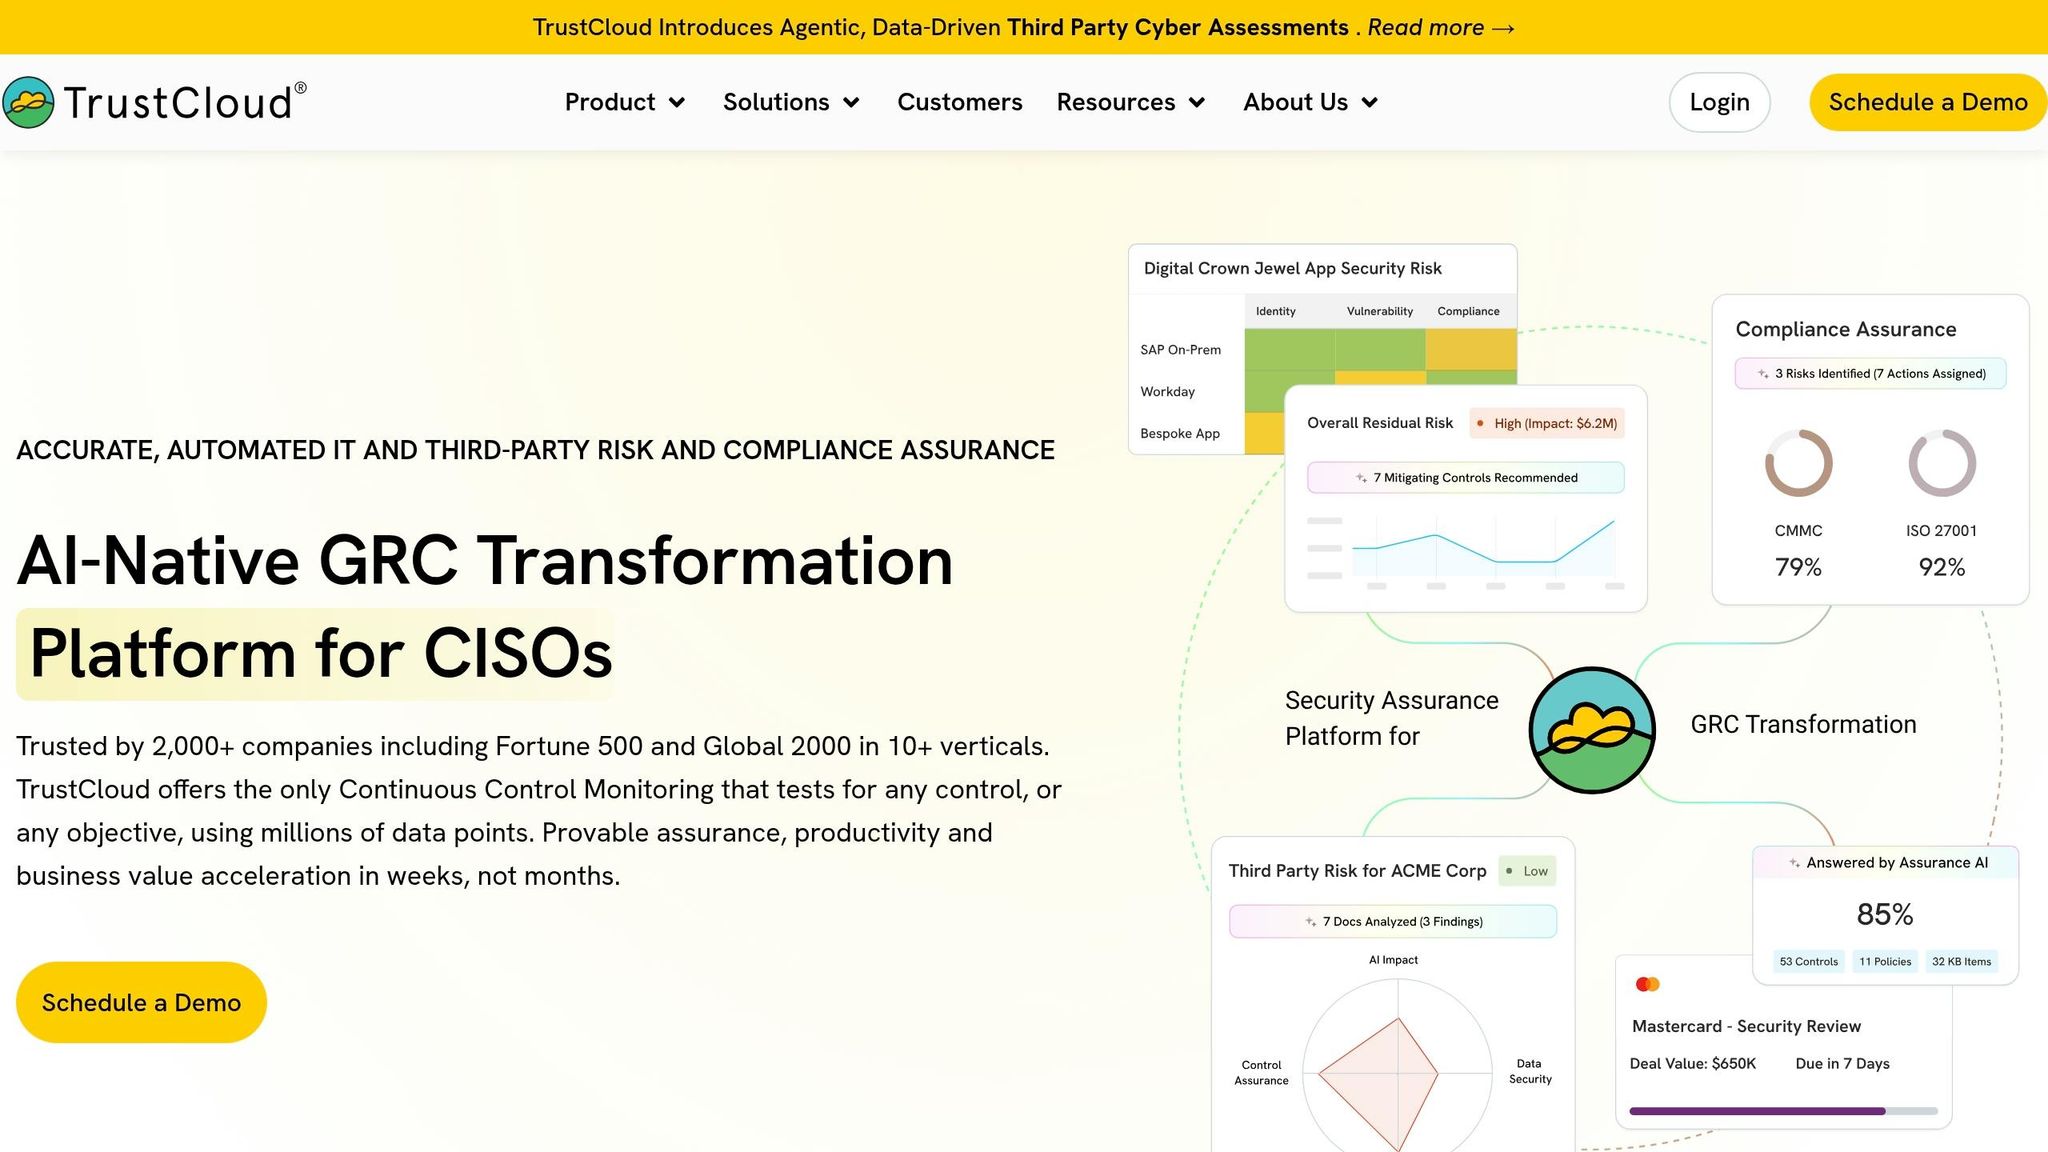Screen dimensions: 2048x1152
Task: Click the 'Control Assurance' radar axis label
Action: (1262, 1073)
